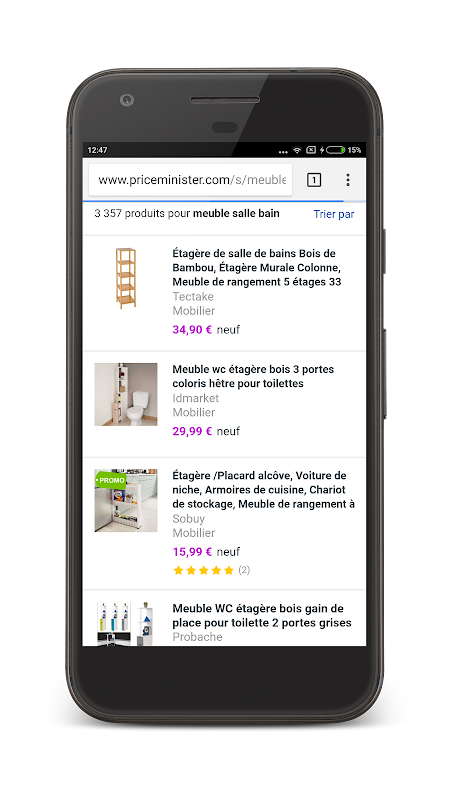Open Meuble WC étagère 2 portes grises listing

pyautogui.click(x=262, y=615)
